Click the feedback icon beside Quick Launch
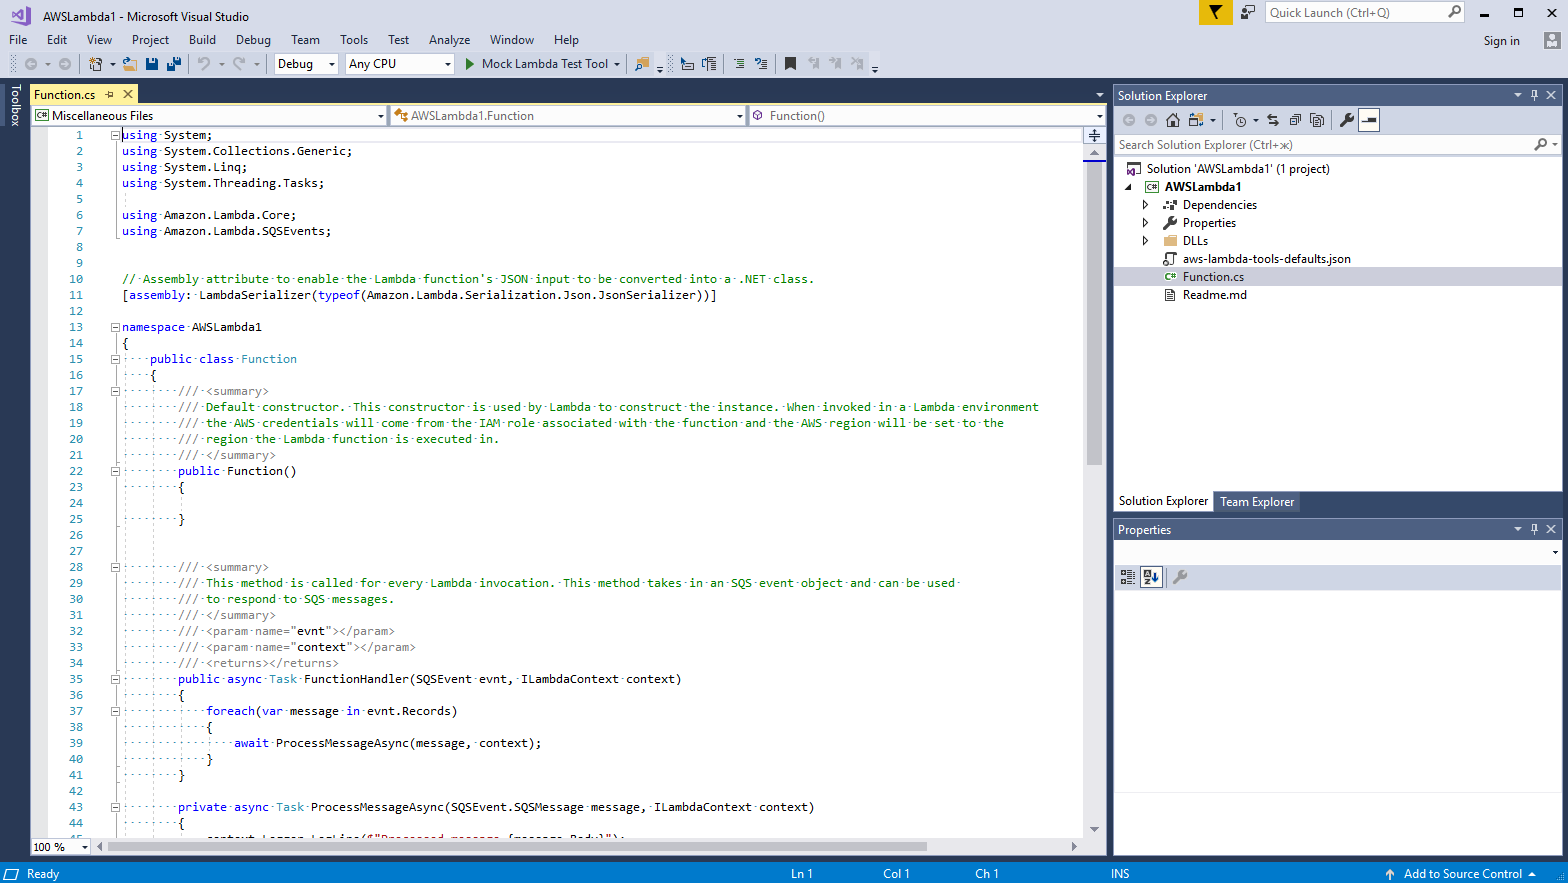This screenshot has width=1568, height=883. click(x=1248, y=12)
